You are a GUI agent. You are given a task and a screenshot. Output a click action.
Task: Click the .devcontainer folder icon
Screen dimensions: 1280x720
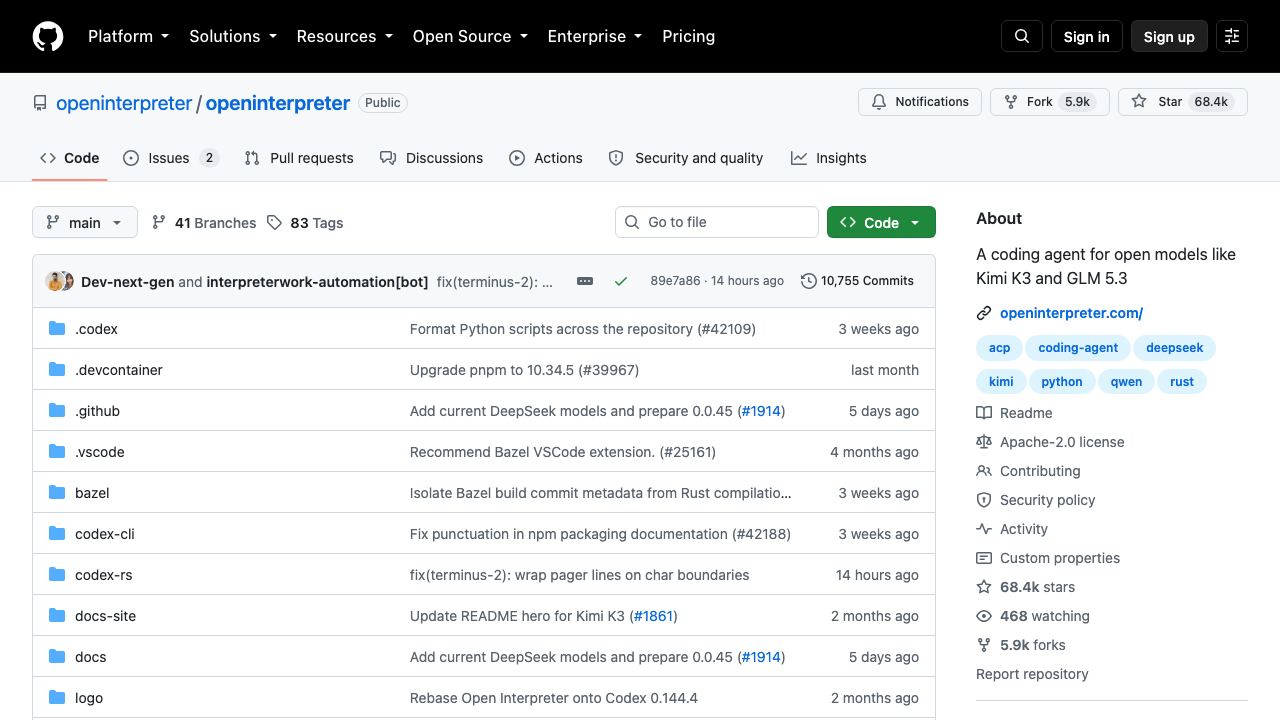[x=57, y=370]
